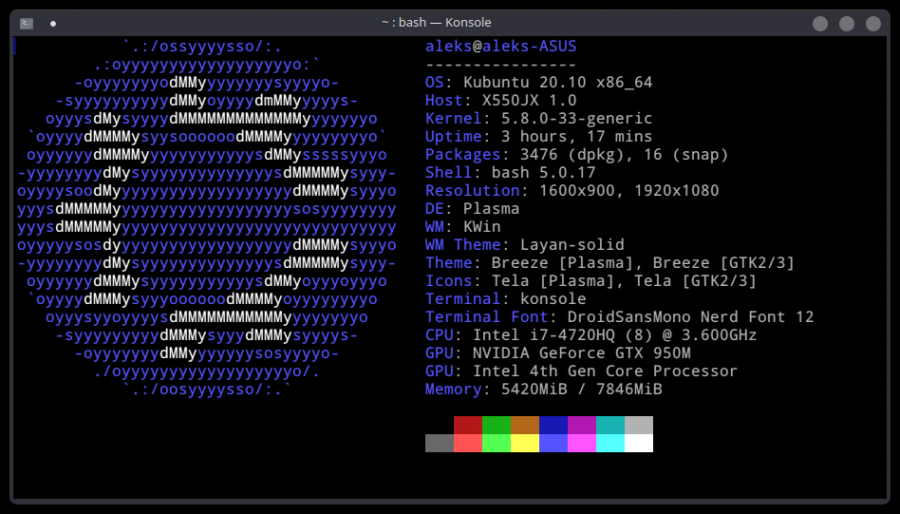The image size is (900, 514).
Task: Click the yellow color block
Action: [525, 443]
